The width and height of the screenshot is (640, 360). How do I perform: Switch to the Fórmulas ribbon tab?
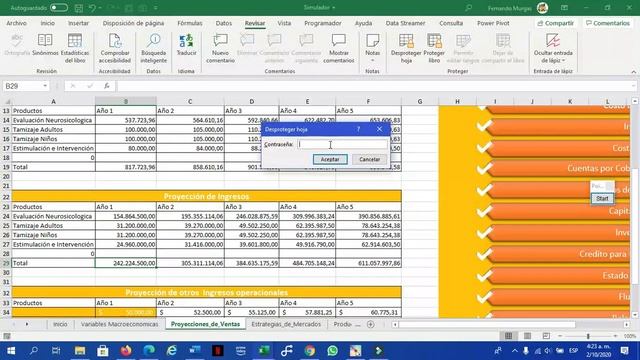click(x=190, y=23)
